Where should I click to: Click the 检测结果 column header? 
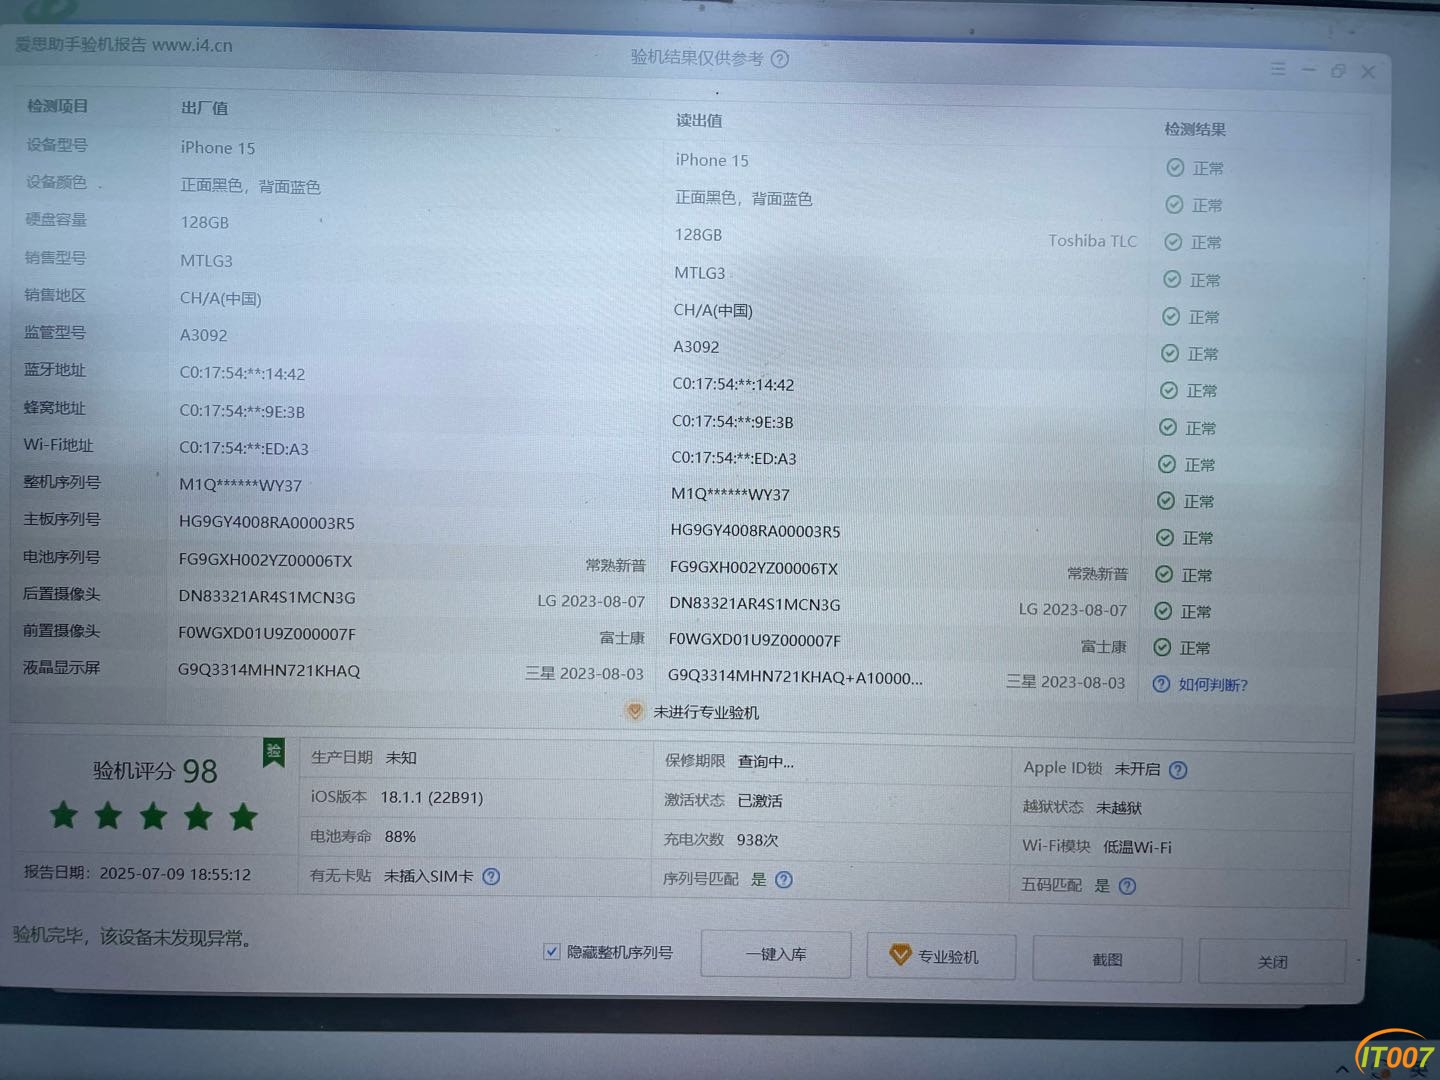tap(1195, 129)
